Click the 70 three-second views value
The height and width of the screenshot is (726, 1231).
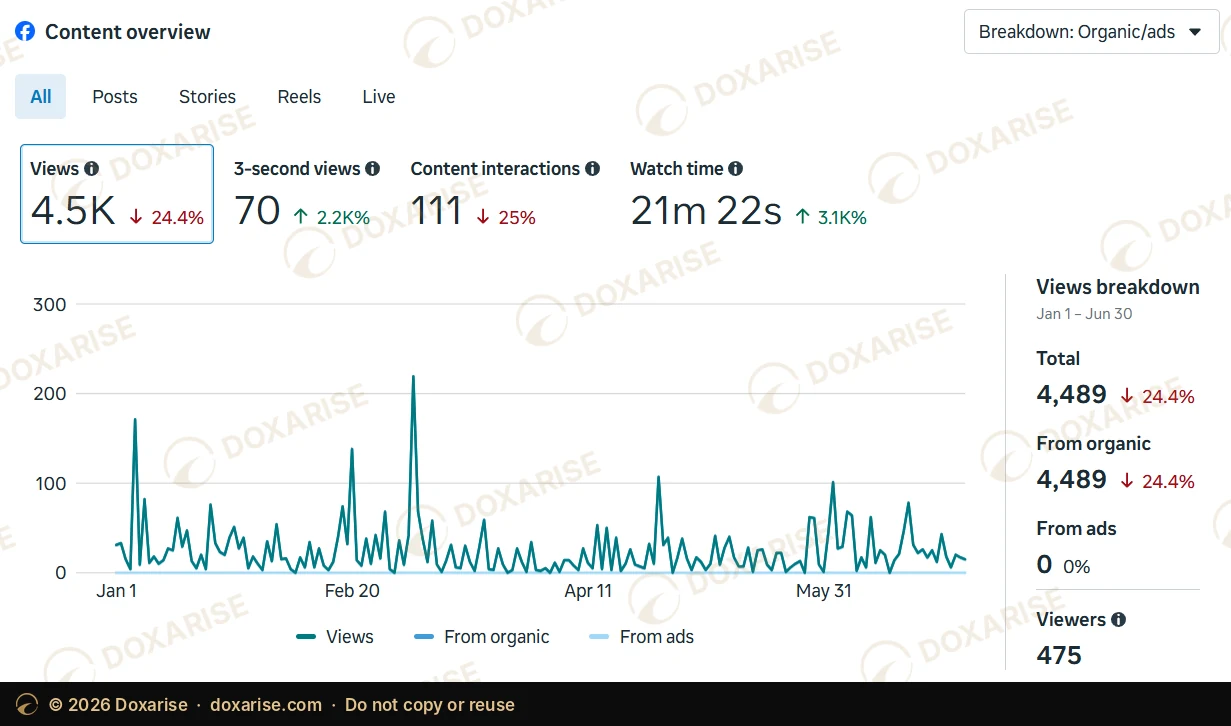click(257, 211)
